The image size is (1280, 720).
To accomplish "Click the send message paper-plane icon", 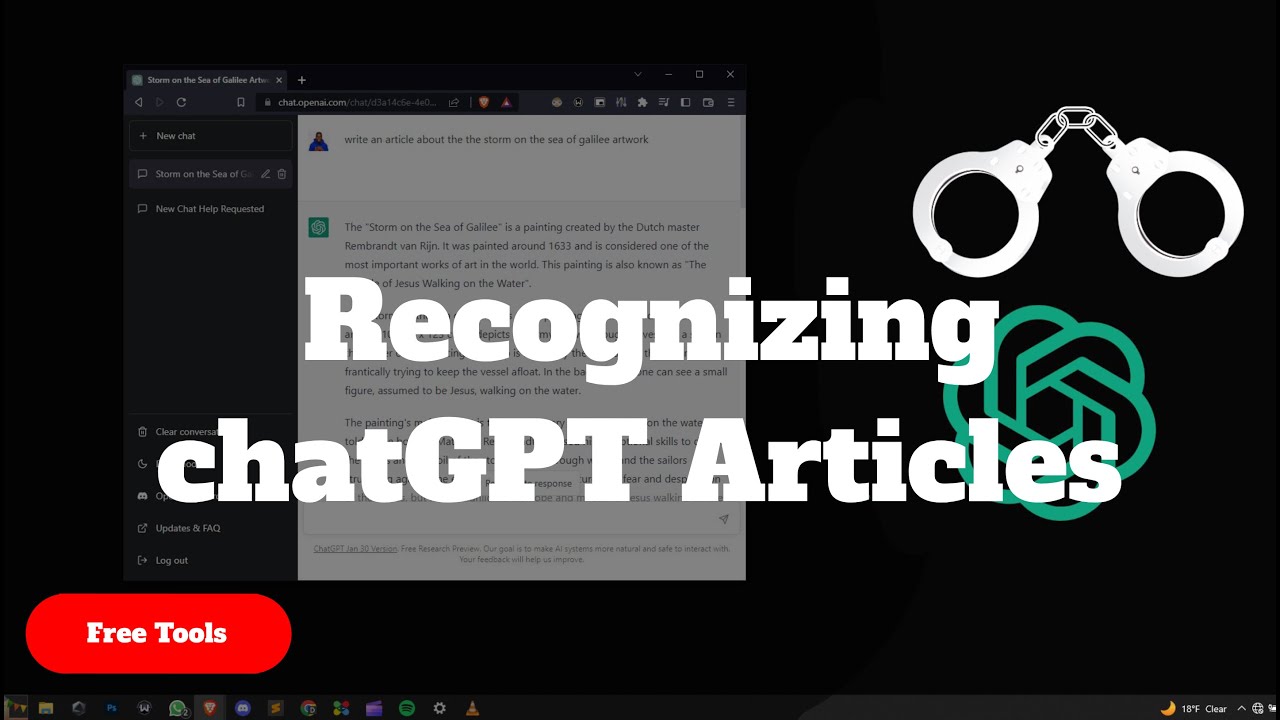I will pos(723,519).
